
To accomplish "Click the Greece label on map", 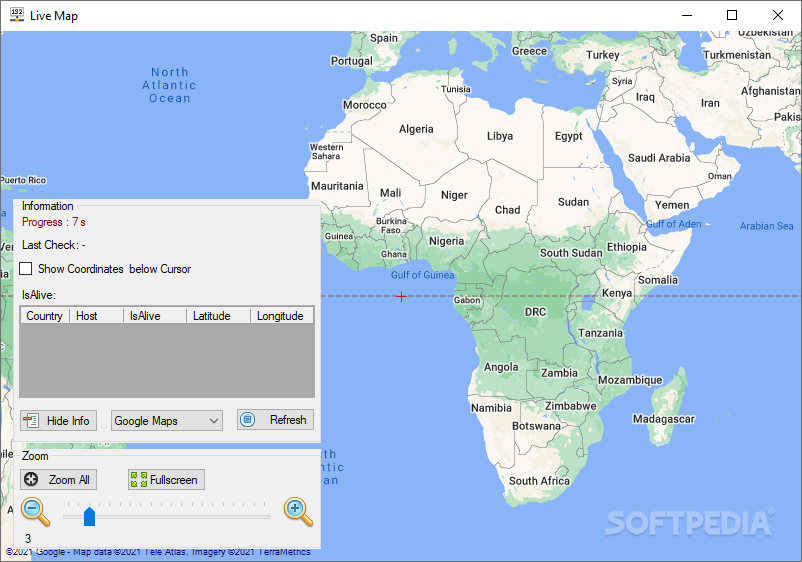I will pos(529,51).
